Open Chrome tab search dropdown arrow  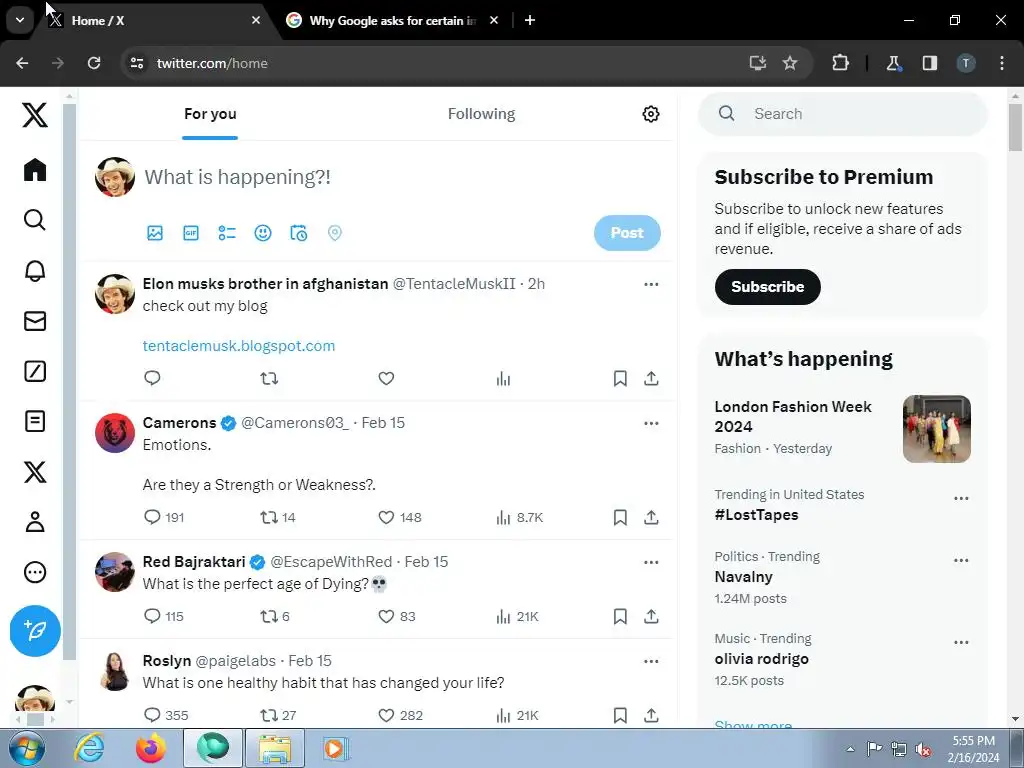pyautogui.click(x=20, y=20)
